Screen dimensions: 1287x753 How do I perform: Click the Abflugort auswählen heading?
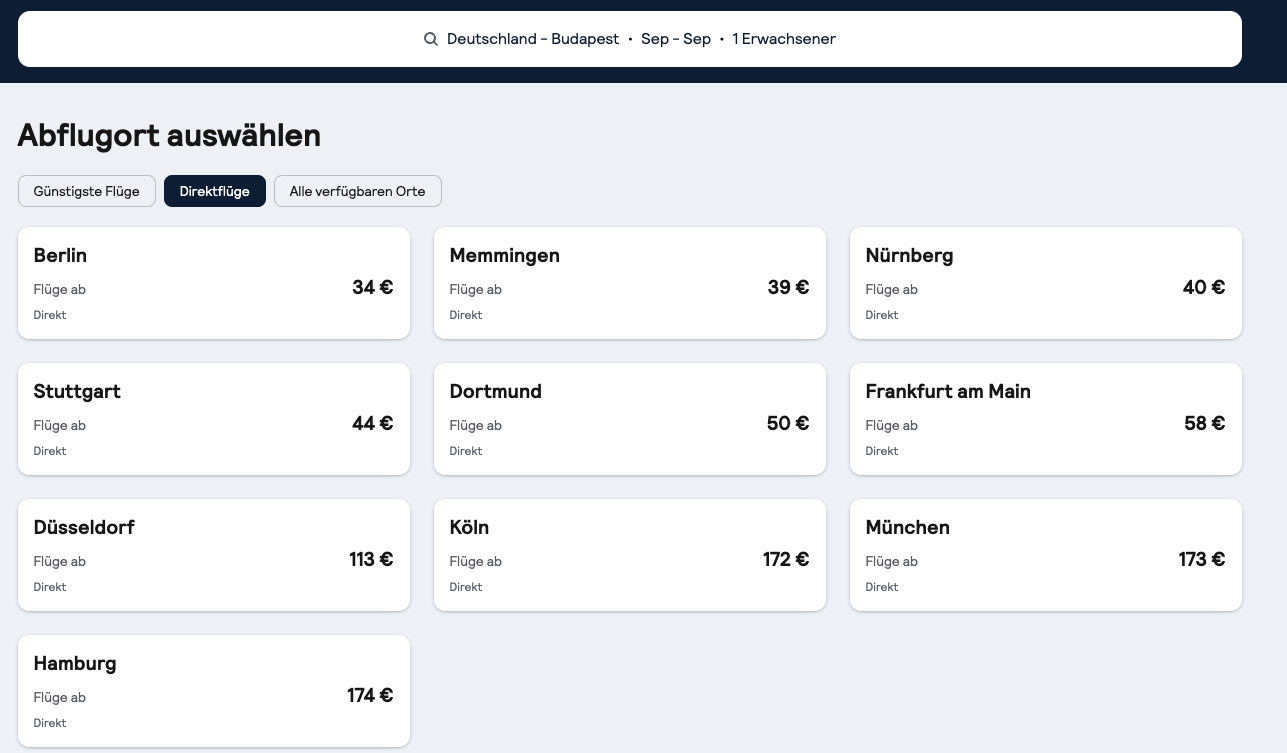click(169, 135)
